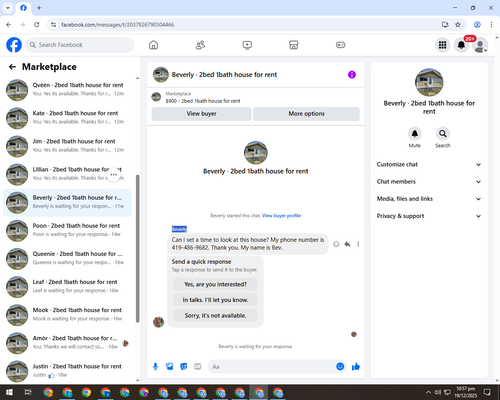Click Marketplace listing thumbnail in chat header
Viewport: 500px width, 400px height.
(156, 97)
